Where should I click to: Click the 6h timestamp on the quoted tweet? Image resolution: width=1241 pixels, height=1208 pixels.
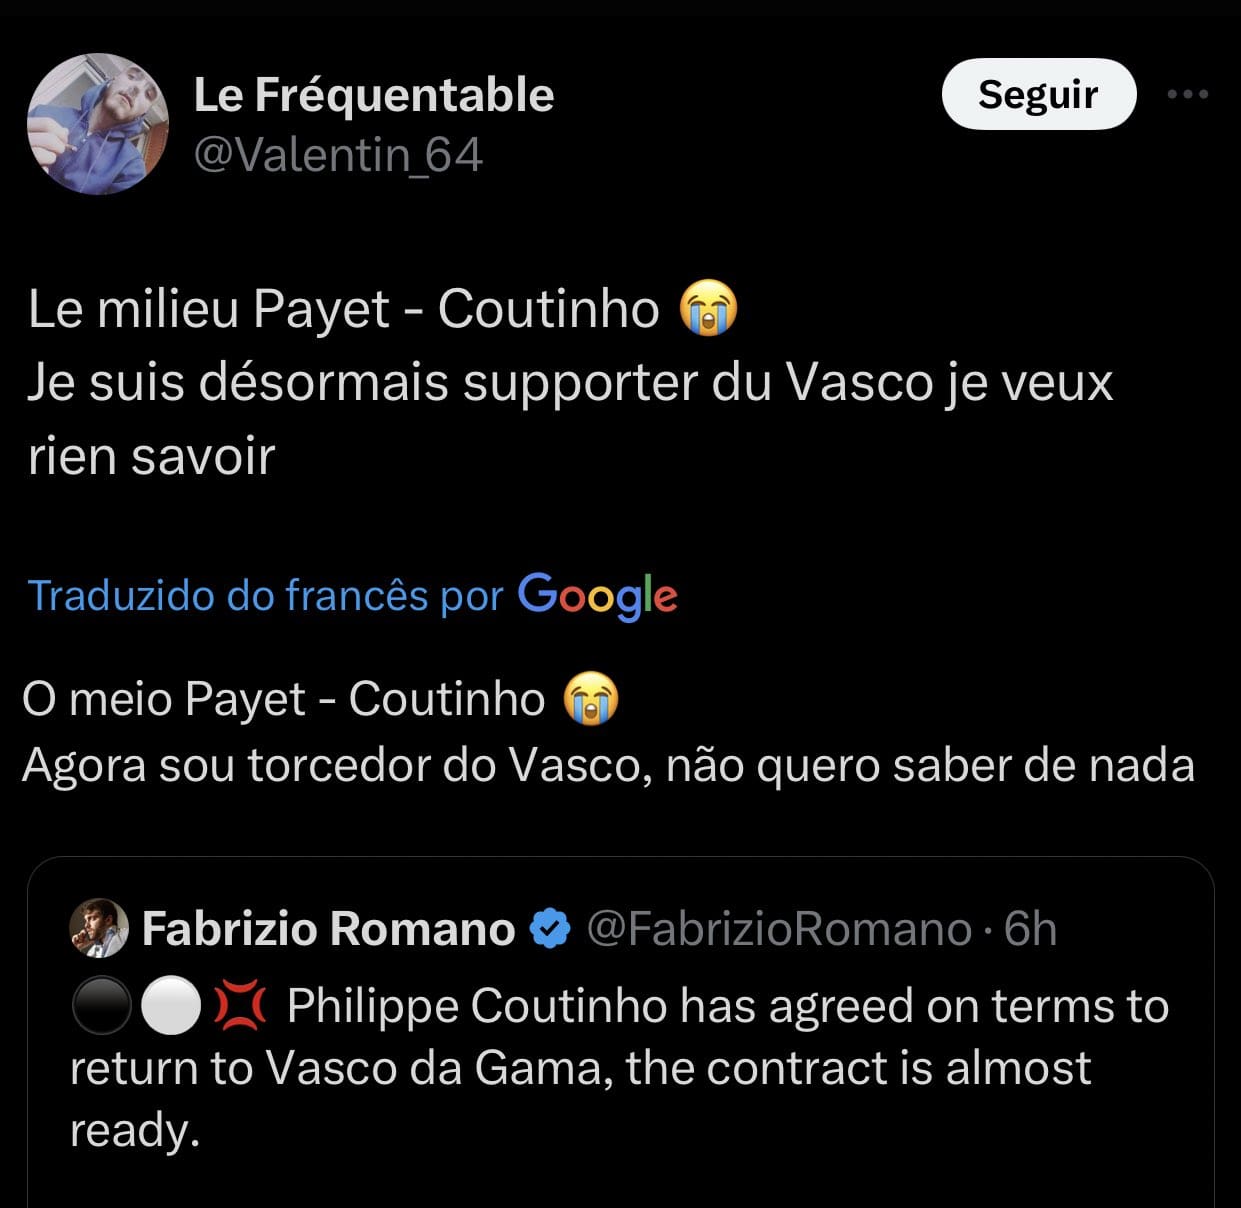(x=1030, y=929)
